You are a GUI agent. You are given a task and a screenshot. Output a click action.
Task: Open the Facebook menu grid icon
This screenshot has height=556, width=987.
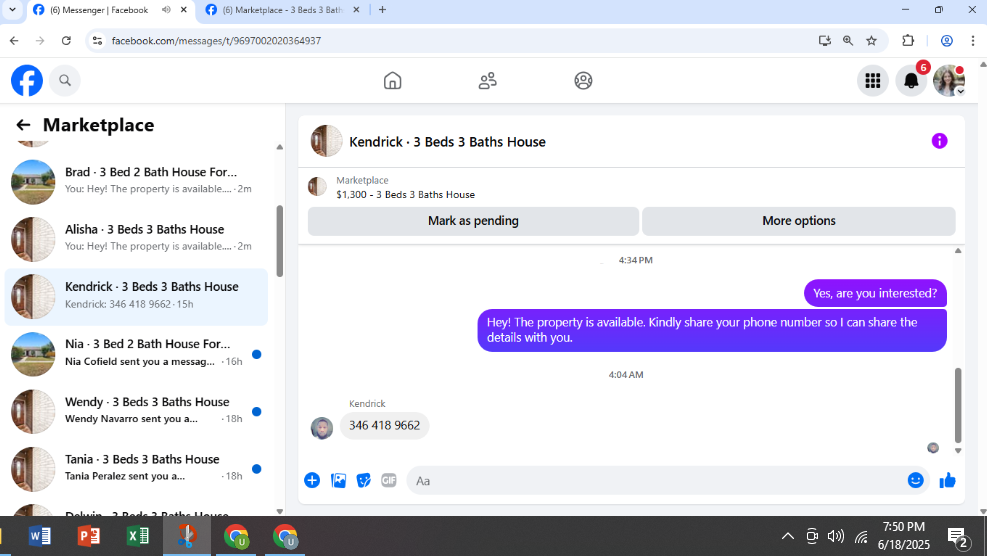click(x=872, y=81)
